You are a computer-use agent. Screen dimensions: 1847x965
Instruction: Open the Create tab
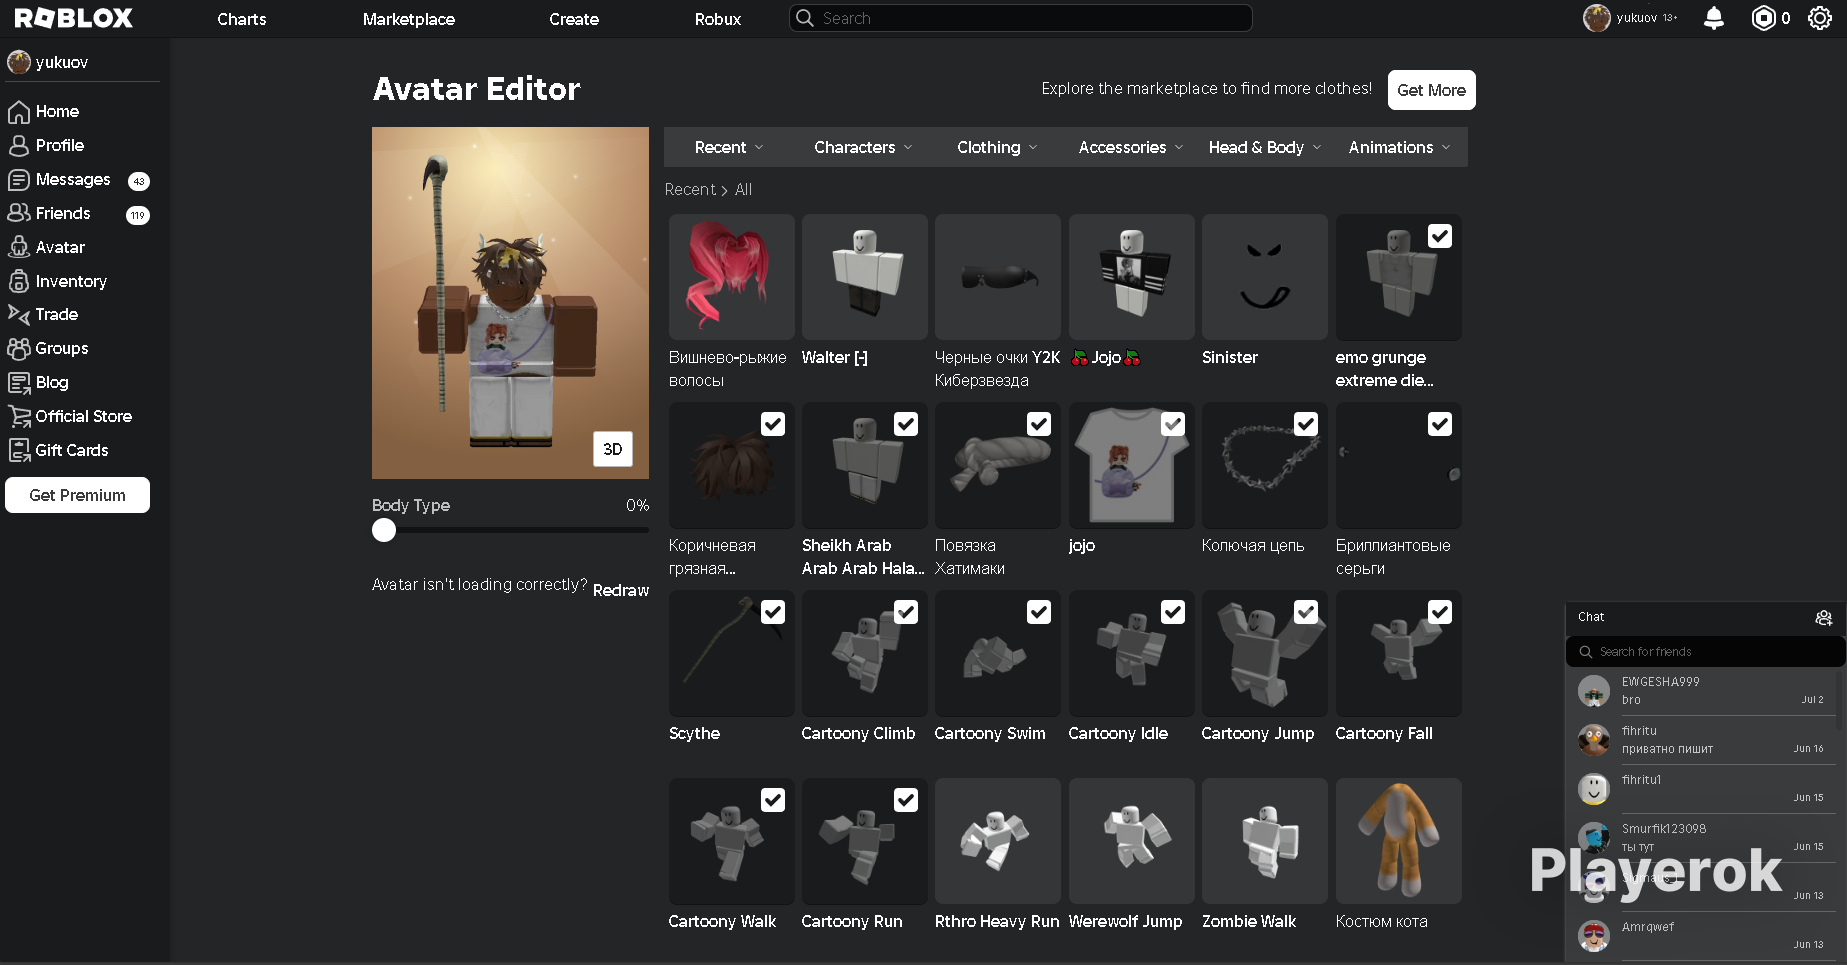(x=574, y=19)
